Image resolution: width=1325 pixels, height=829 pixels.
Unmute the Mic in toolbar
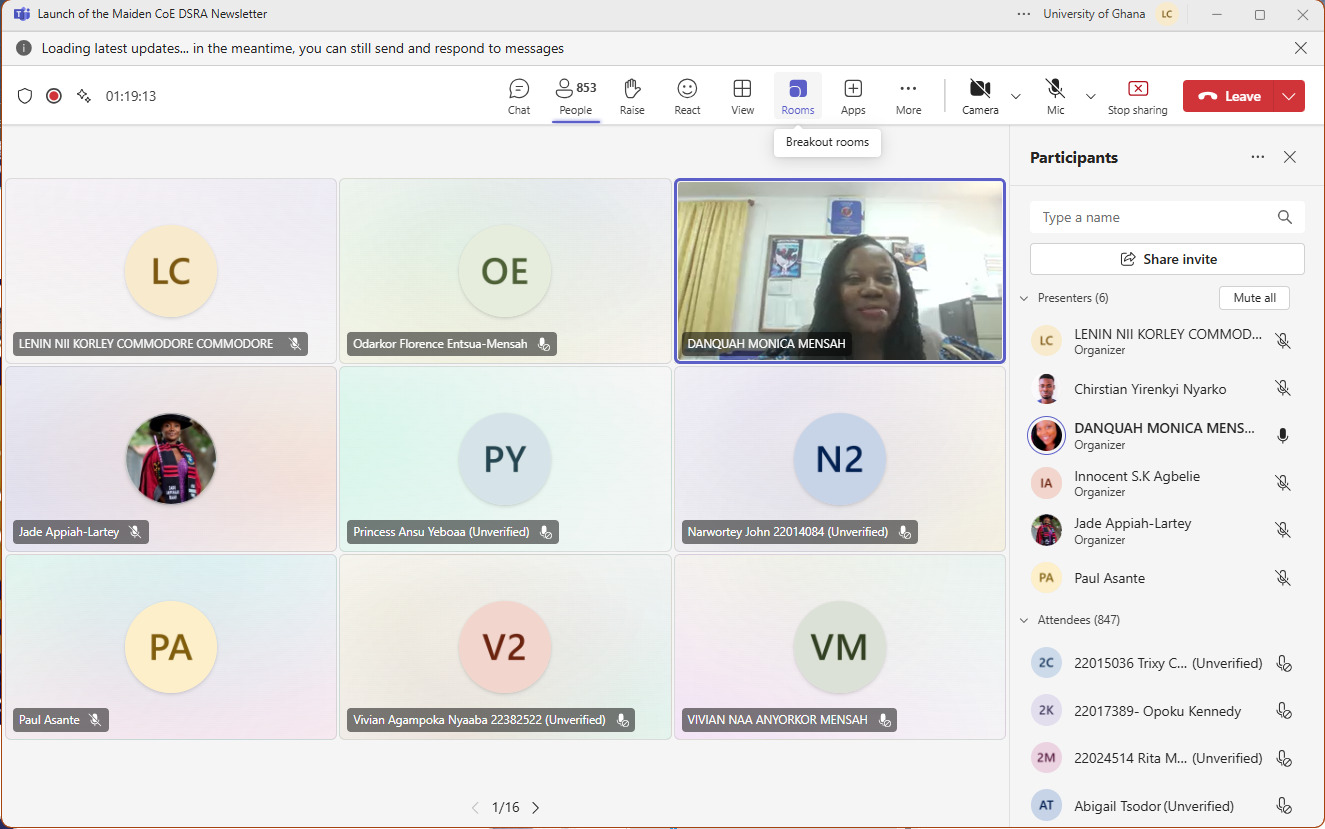[x=1055, y=96]
